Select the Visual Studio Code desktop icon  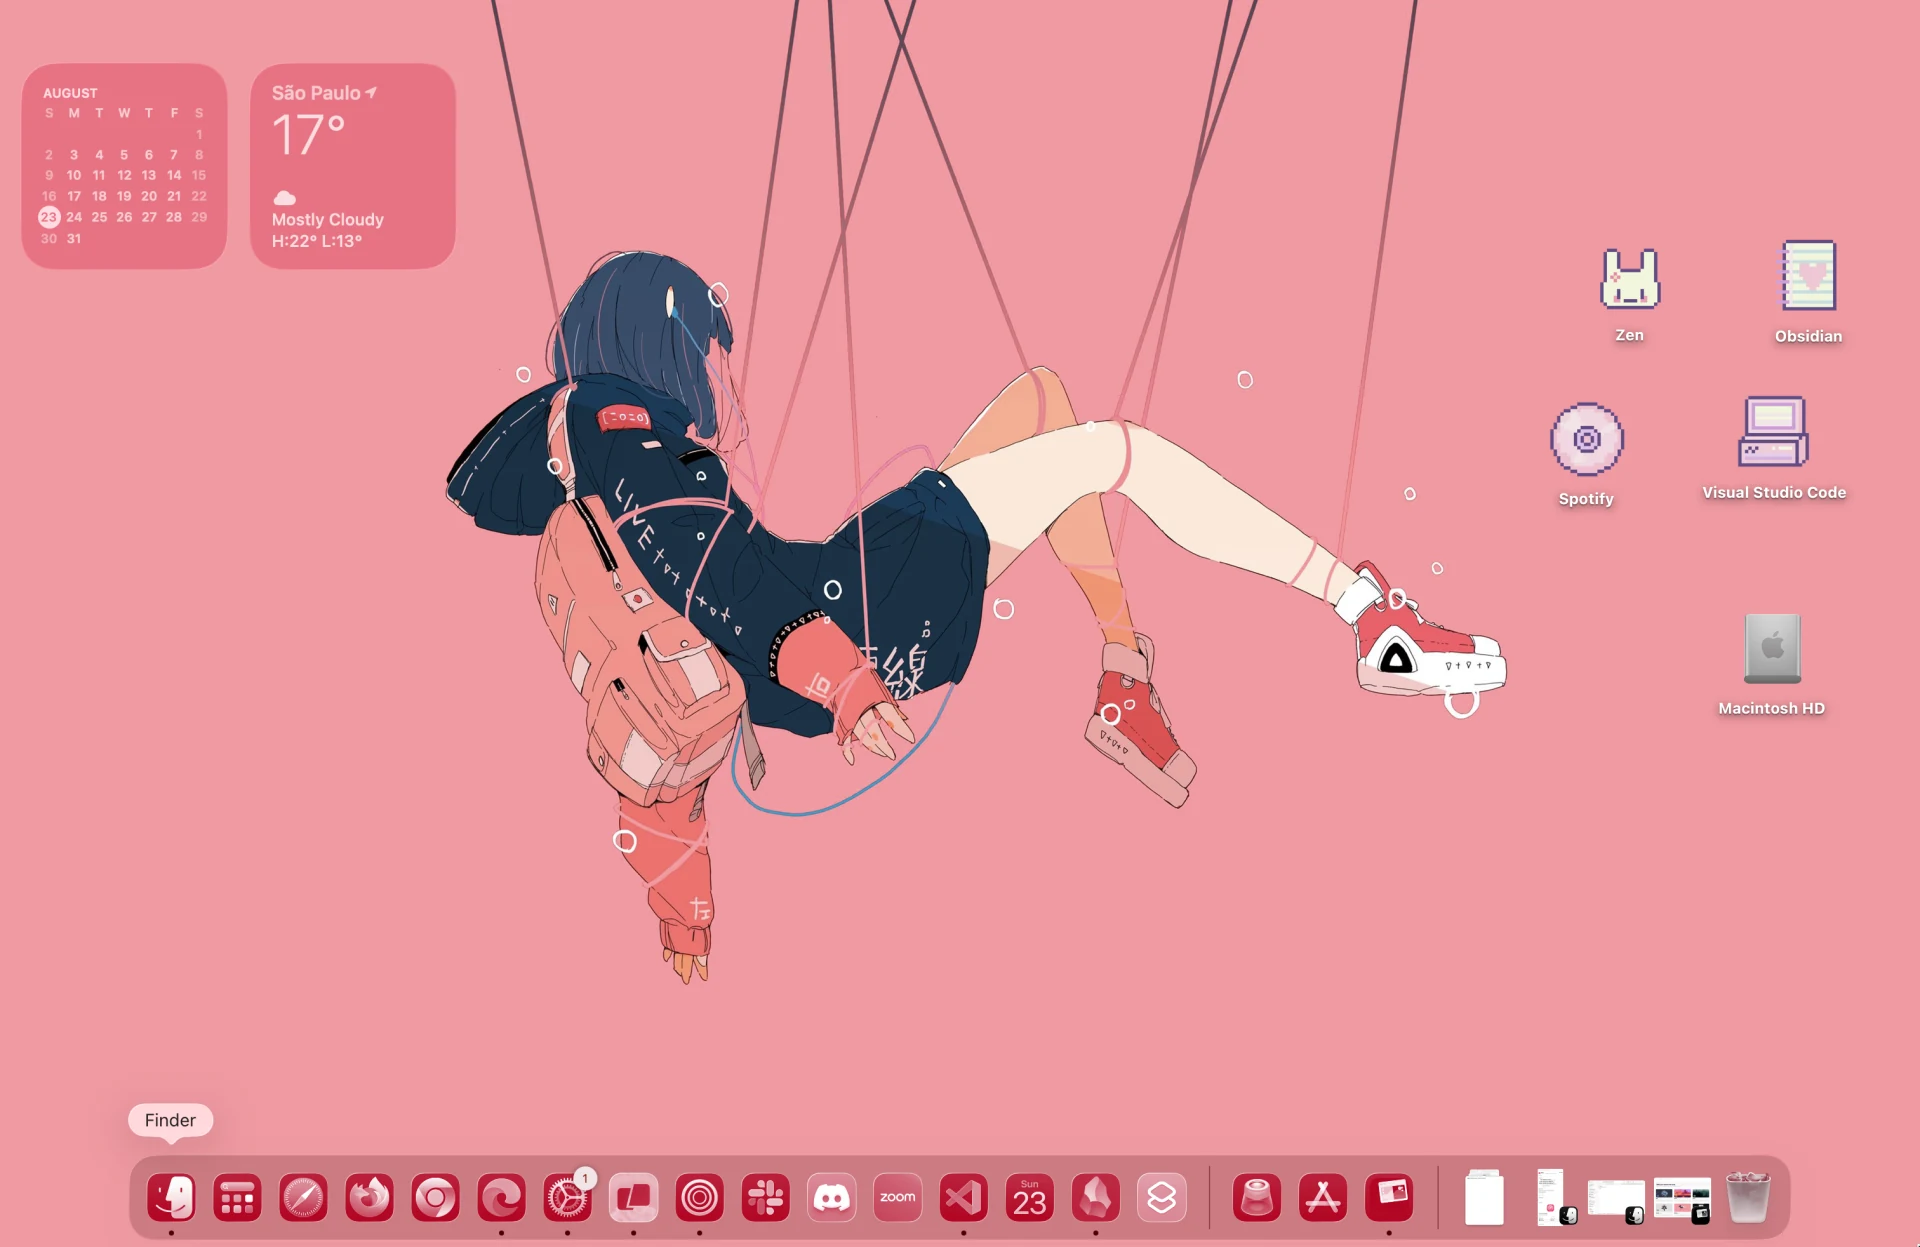(x=1774, y=432)
